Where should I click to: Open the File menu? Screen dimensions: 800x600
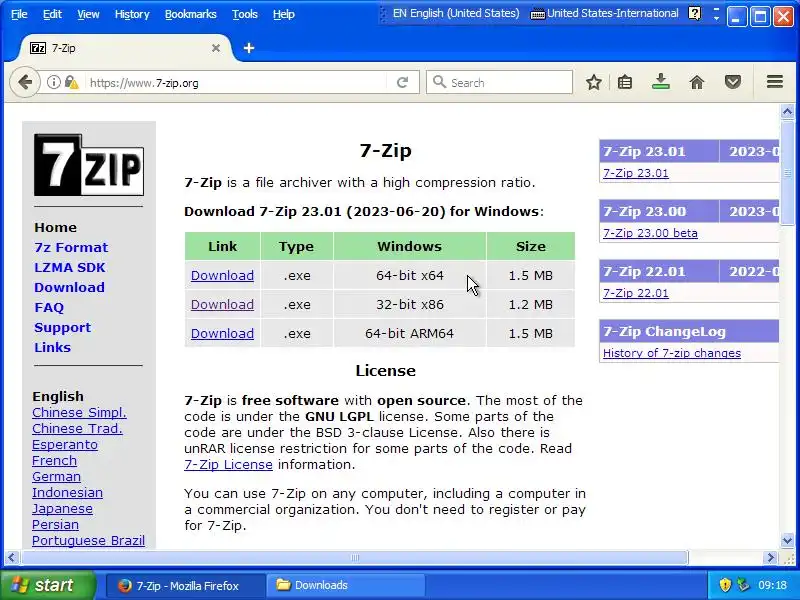19,14
